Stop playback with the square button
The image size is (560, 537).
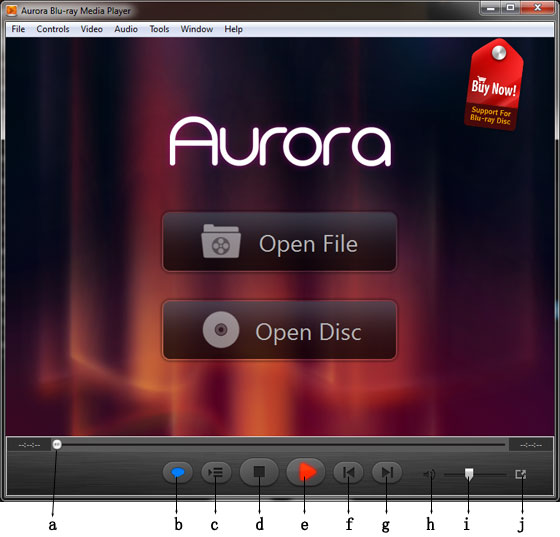coord(259,472)
